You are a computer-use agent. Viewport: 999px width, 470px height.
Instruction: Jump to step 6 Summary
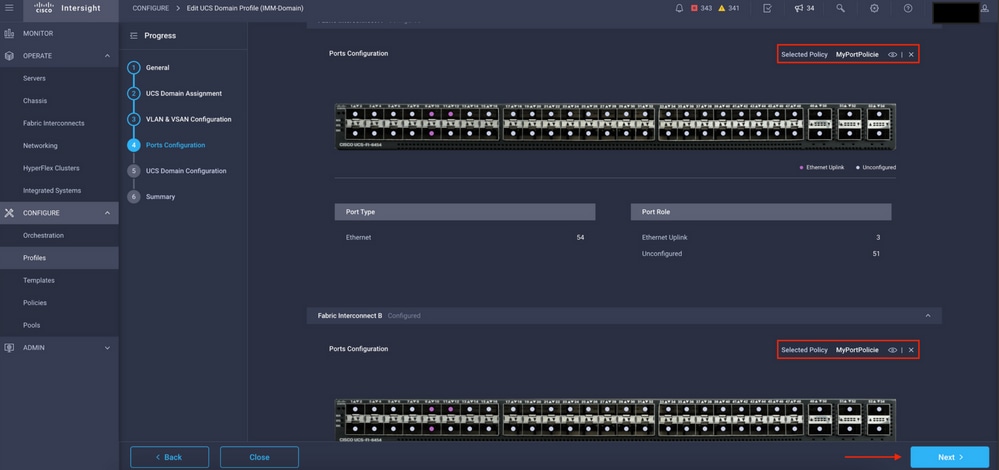point(151,197)
